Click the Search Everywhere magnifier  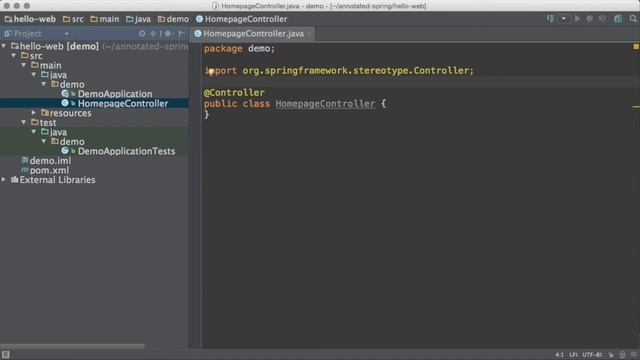[633, 19]
